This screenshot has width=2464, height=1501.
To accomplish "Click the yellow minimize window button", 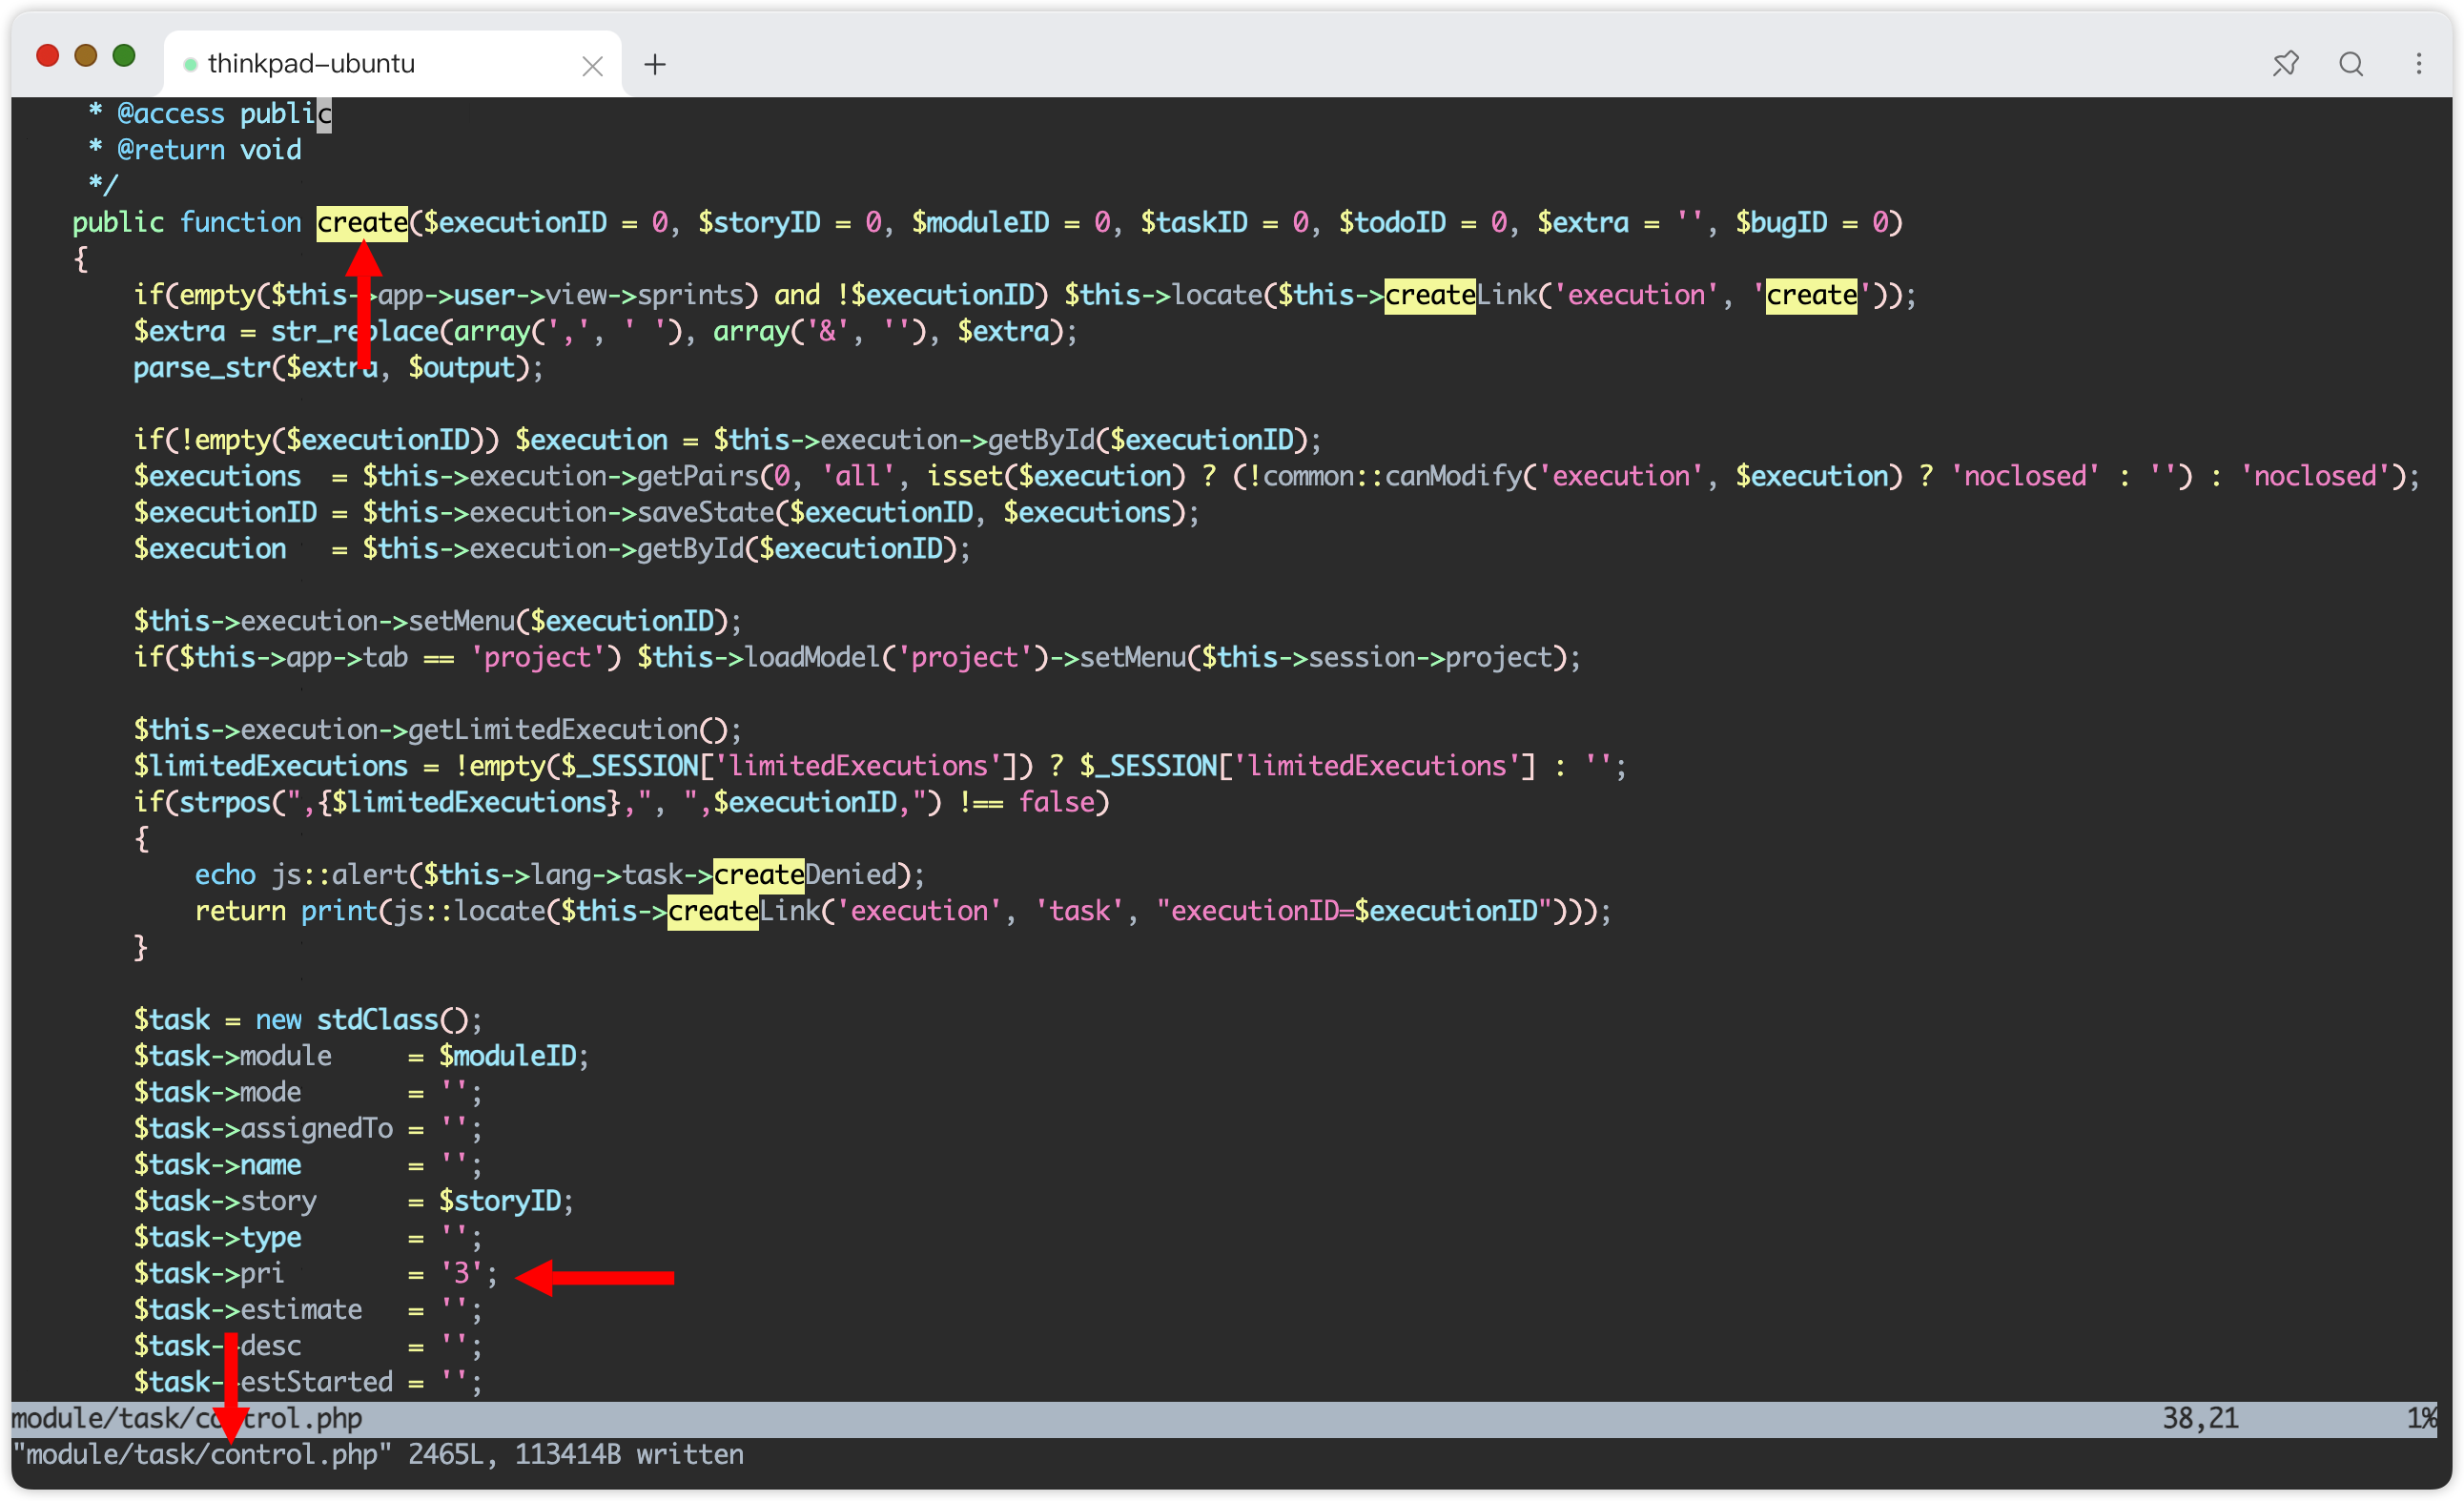I will 86,55.
